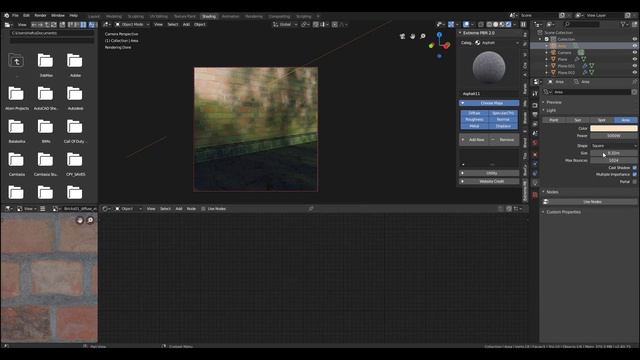Toggle X-ray in viewport header

[481, 24]
